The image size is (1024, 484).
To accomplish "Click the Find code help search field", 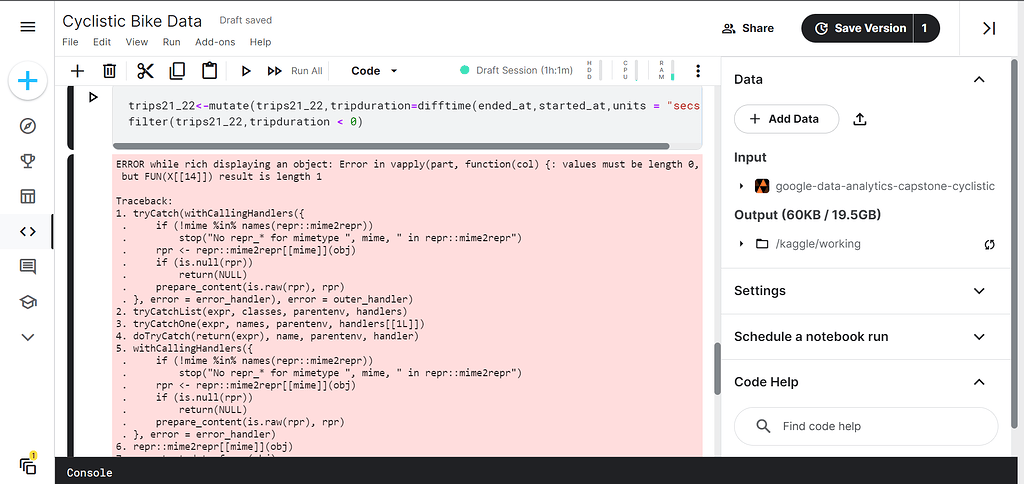I will tap(866, 427).
